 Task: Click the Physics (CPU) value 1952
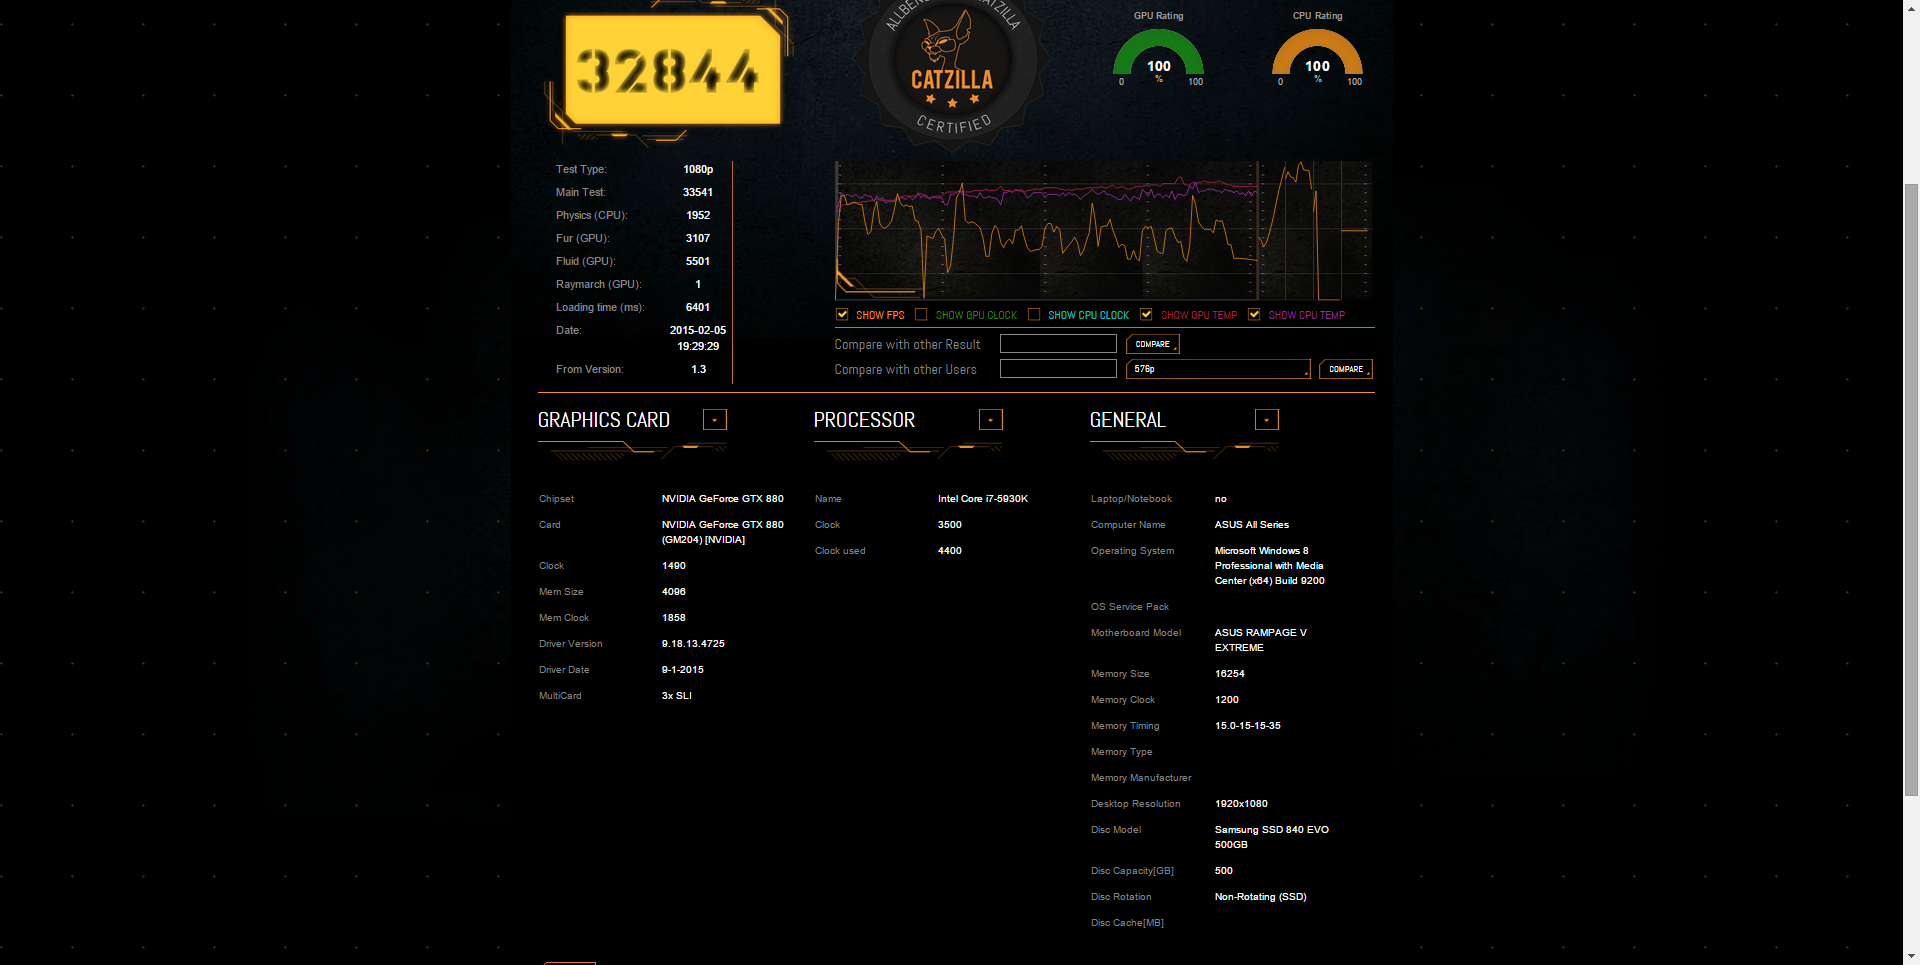698,215
